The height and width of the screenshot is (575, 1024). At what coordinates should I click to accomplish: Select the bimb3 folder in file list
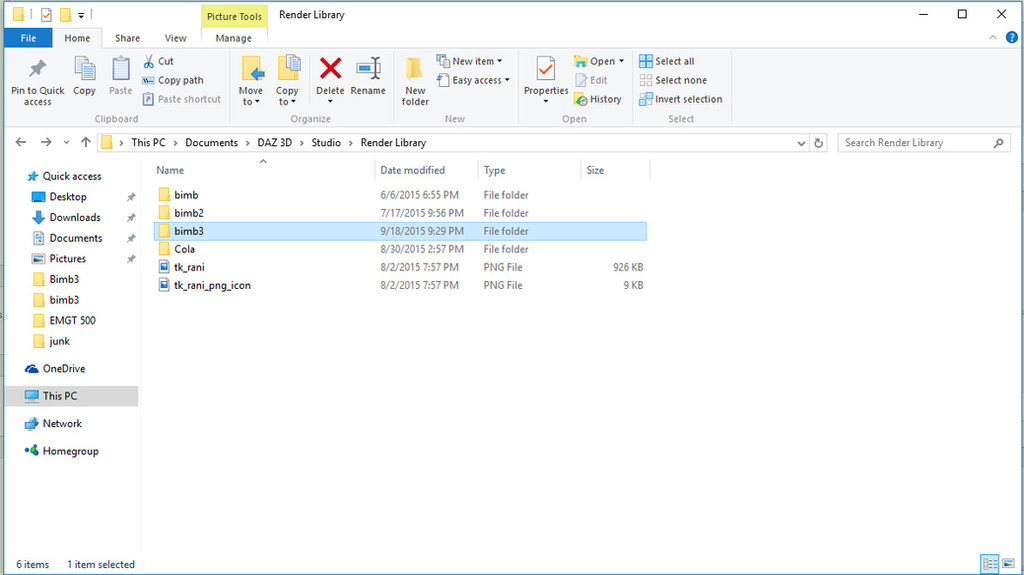[x=400, y=231]
